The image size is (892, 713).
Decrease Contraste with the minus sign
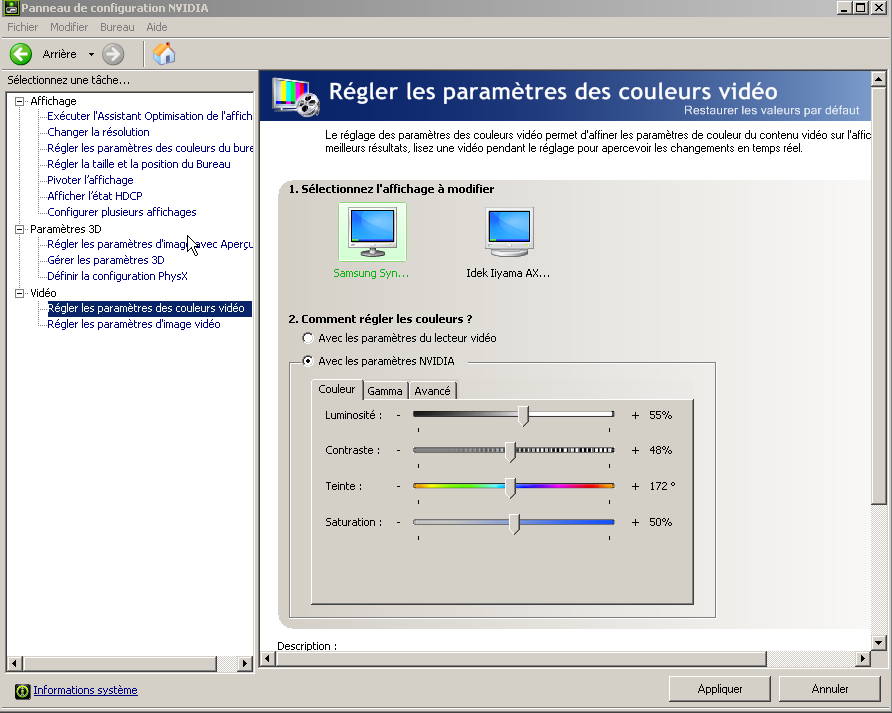[398, 450]
